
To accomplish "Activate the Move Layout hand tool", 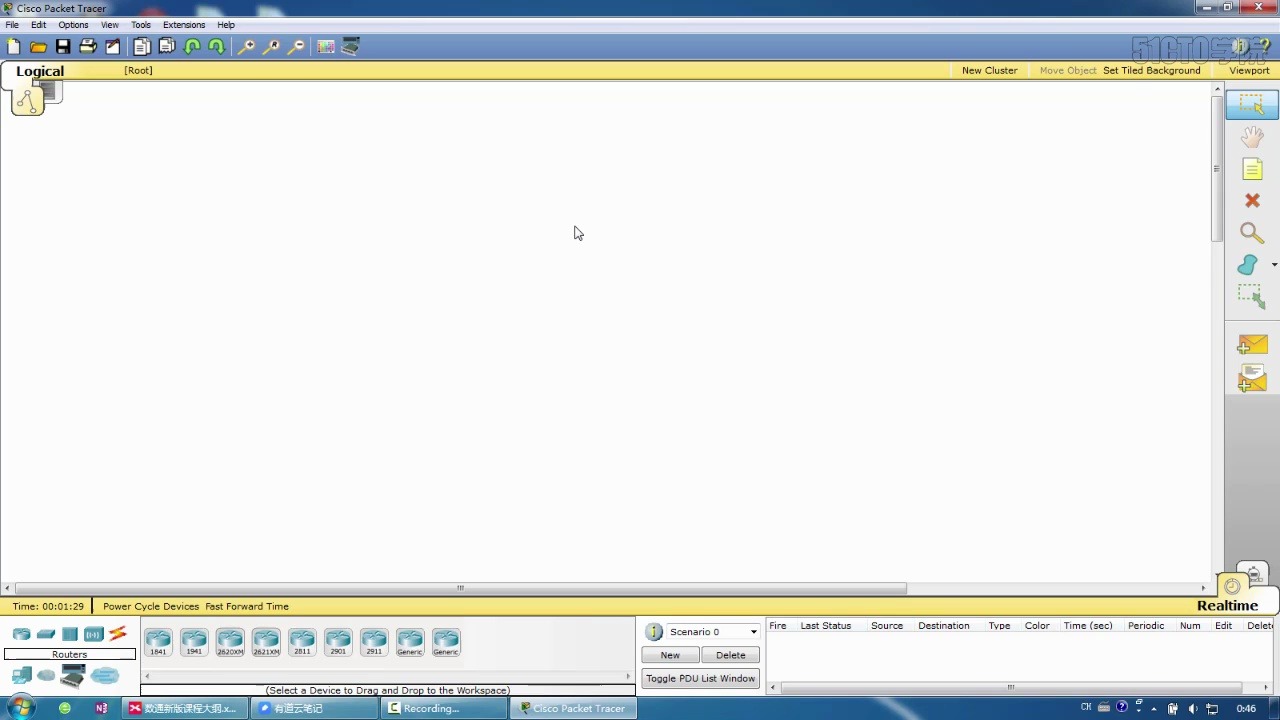I will click(x=1252, y=137).
